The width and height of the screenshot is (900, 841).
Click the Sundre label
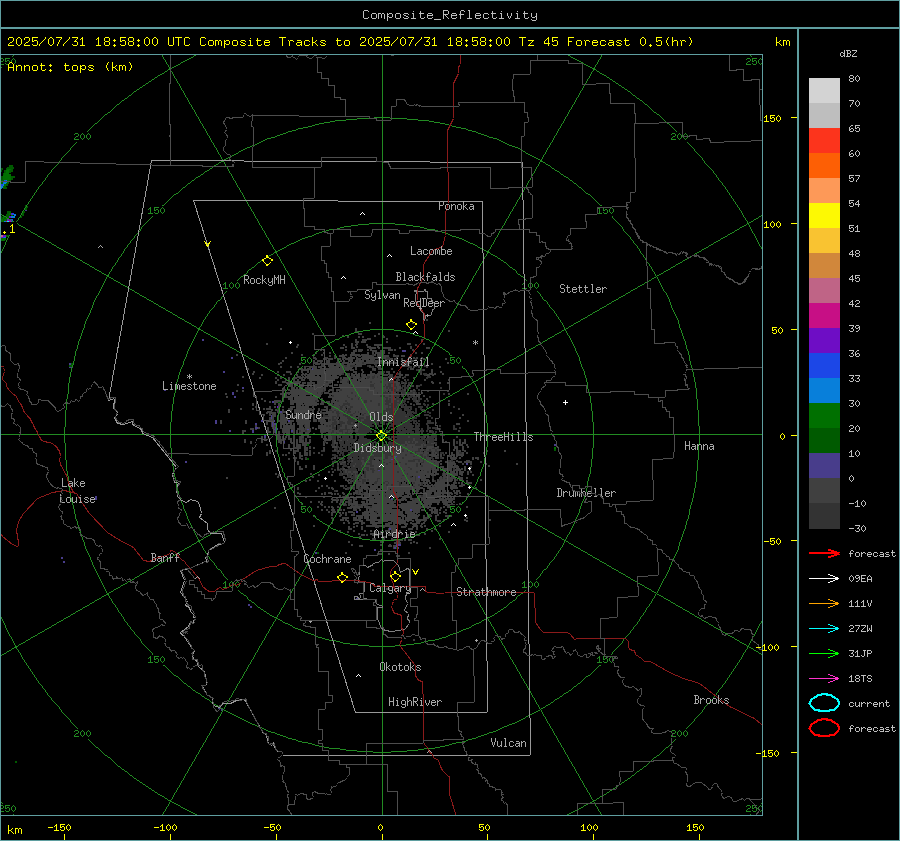pos(303,414)
